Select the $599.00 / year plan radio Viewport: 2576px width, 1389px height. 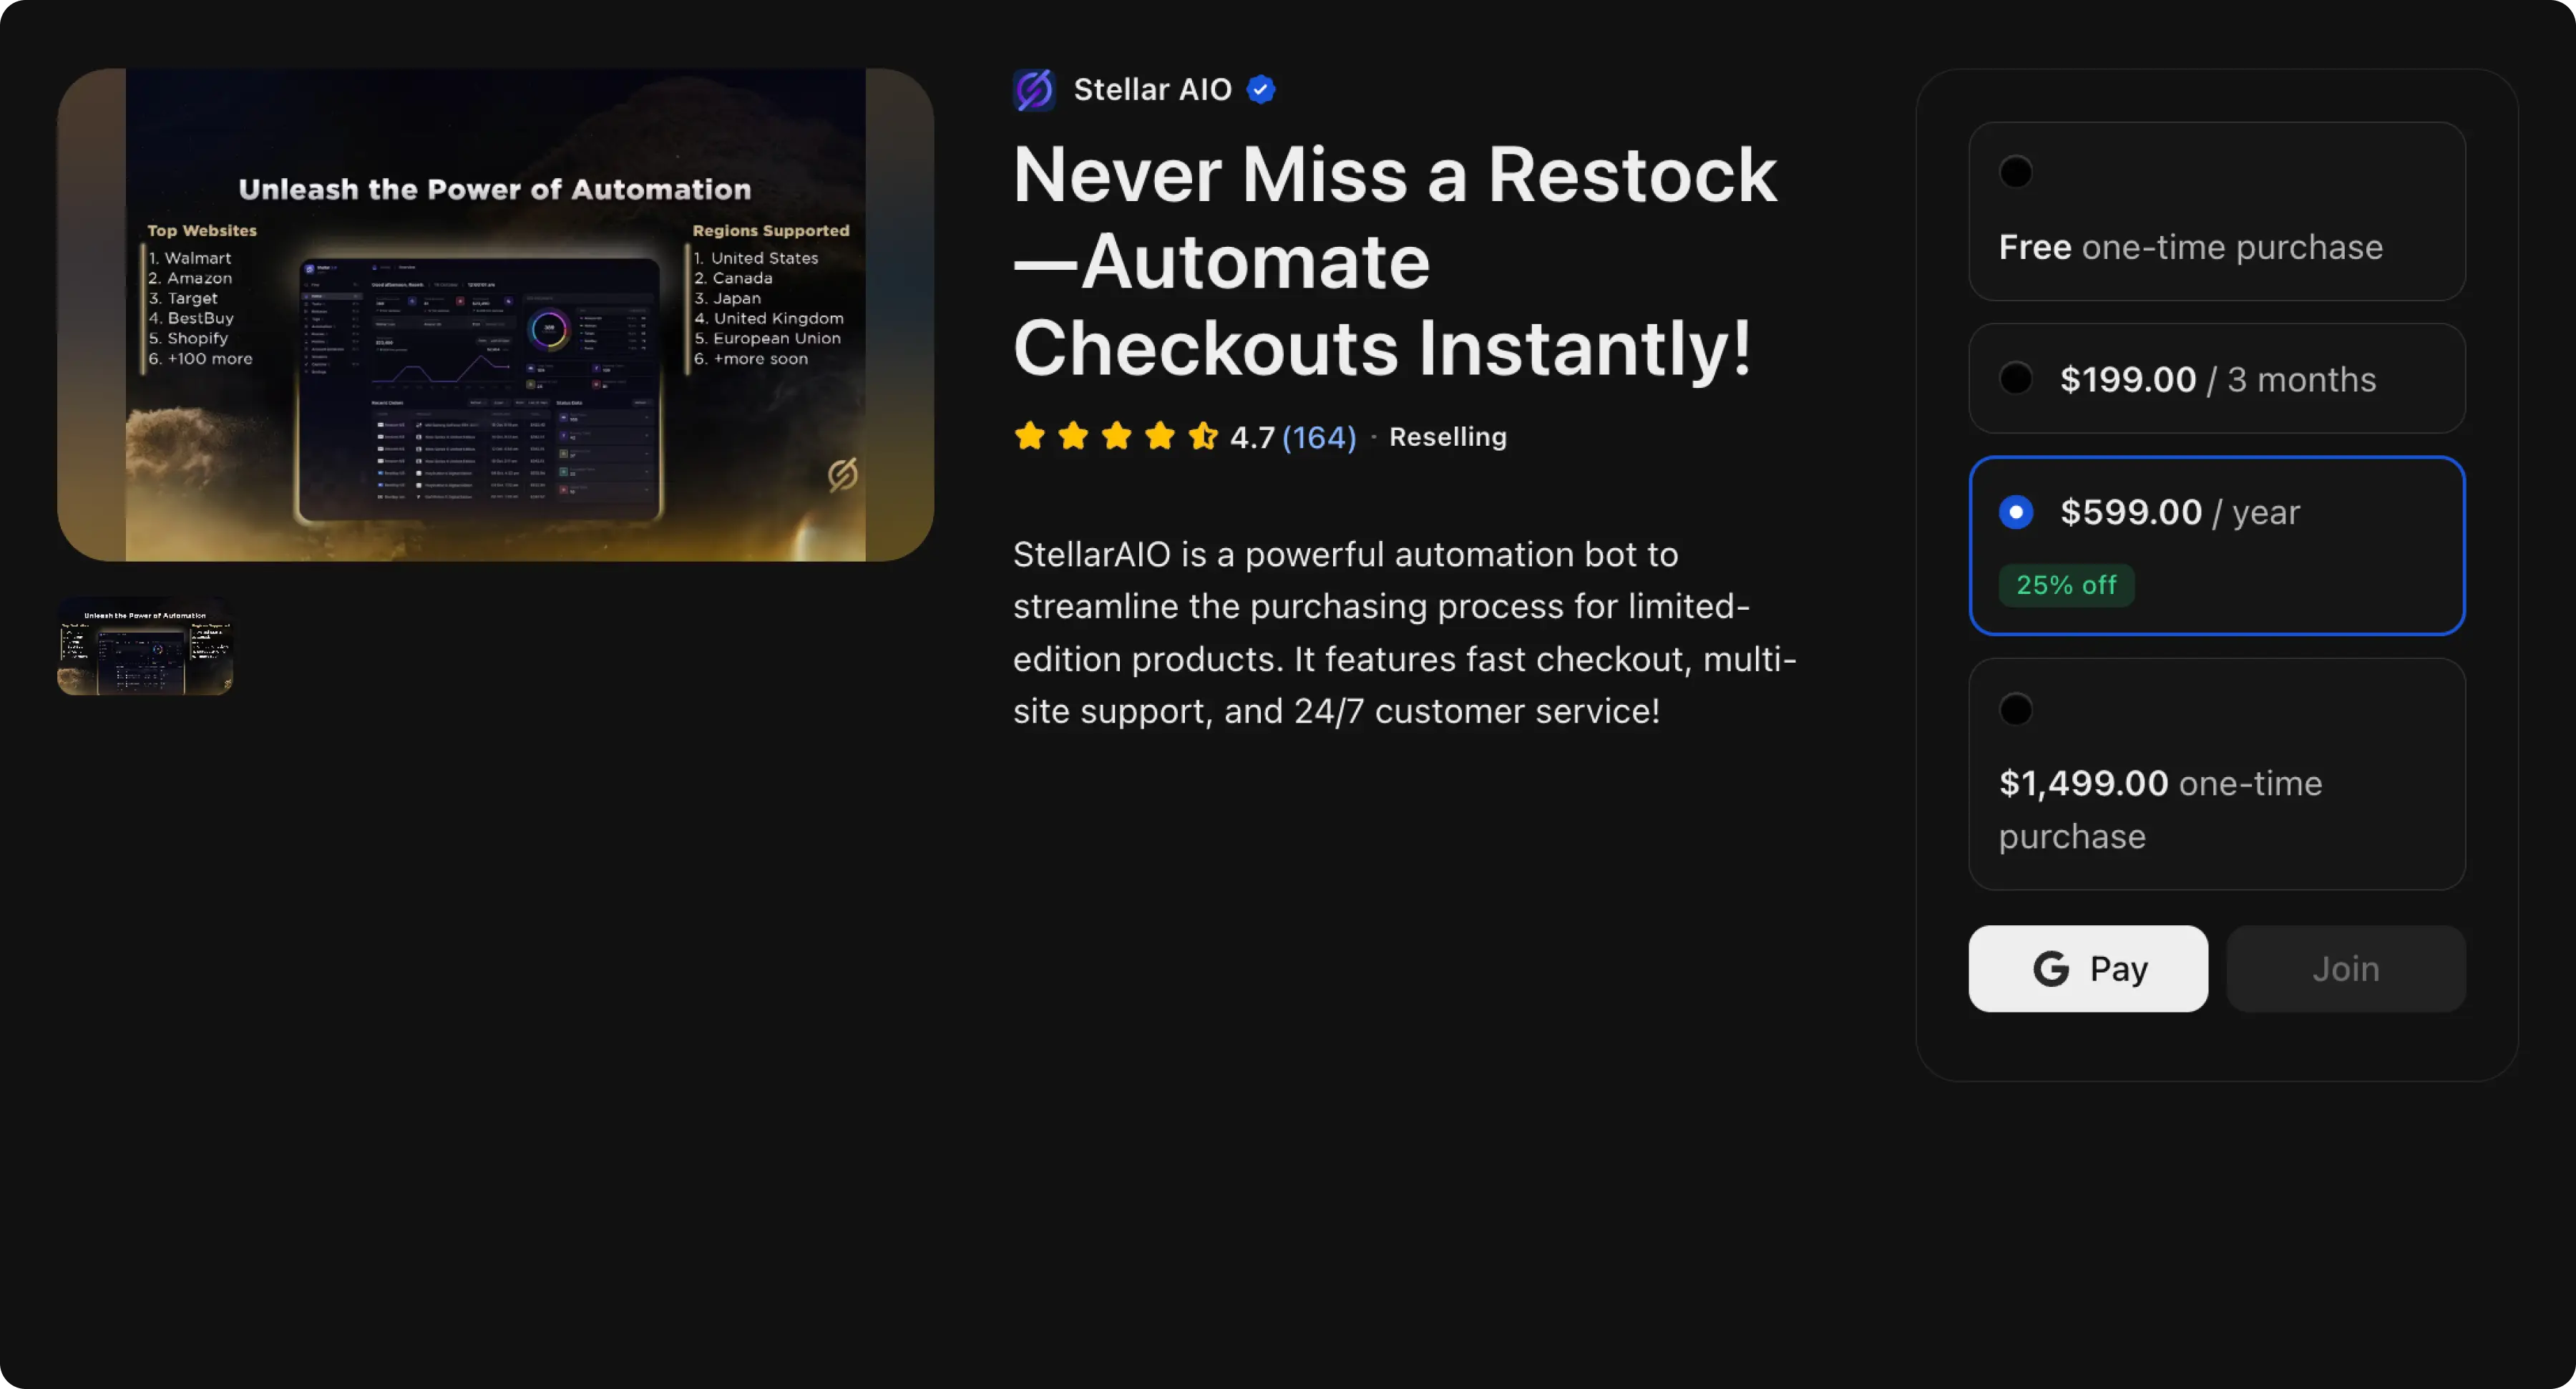tap(2016, 512)
